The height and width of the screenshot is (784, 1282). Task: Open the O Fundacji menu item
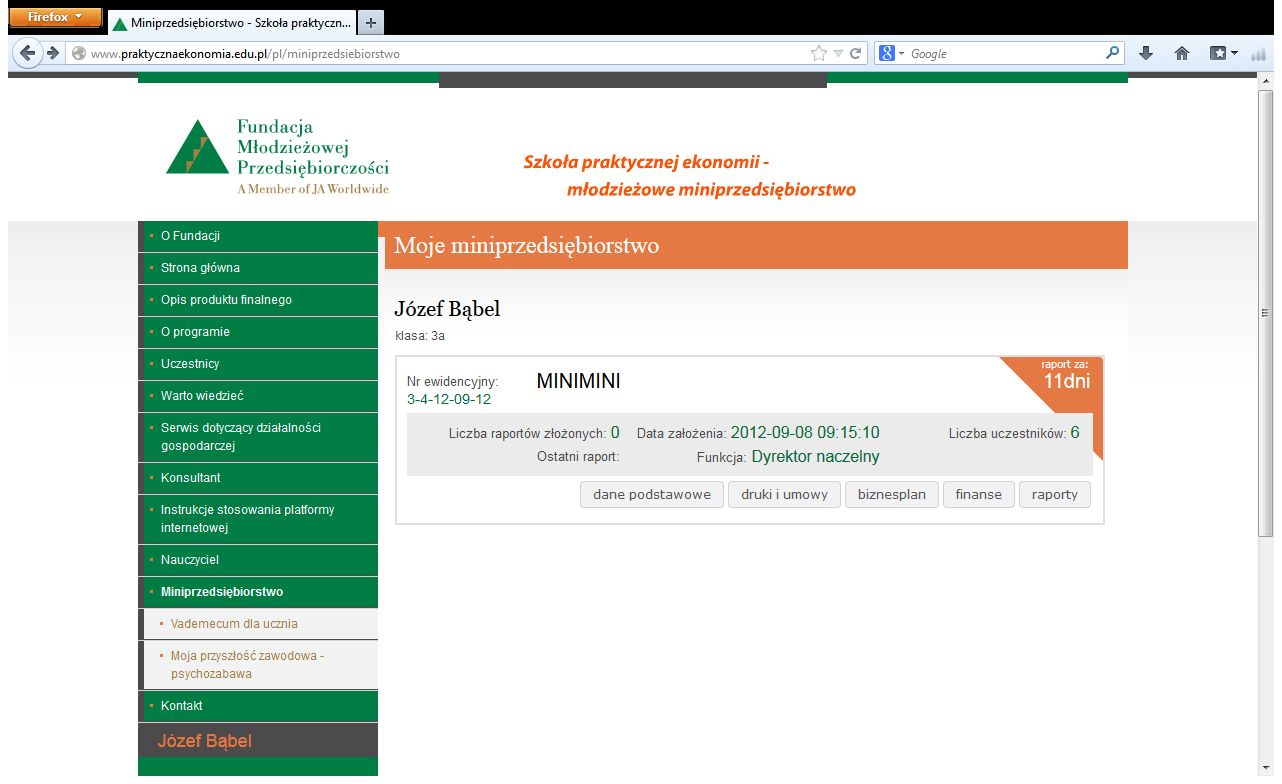coord(258,236)
